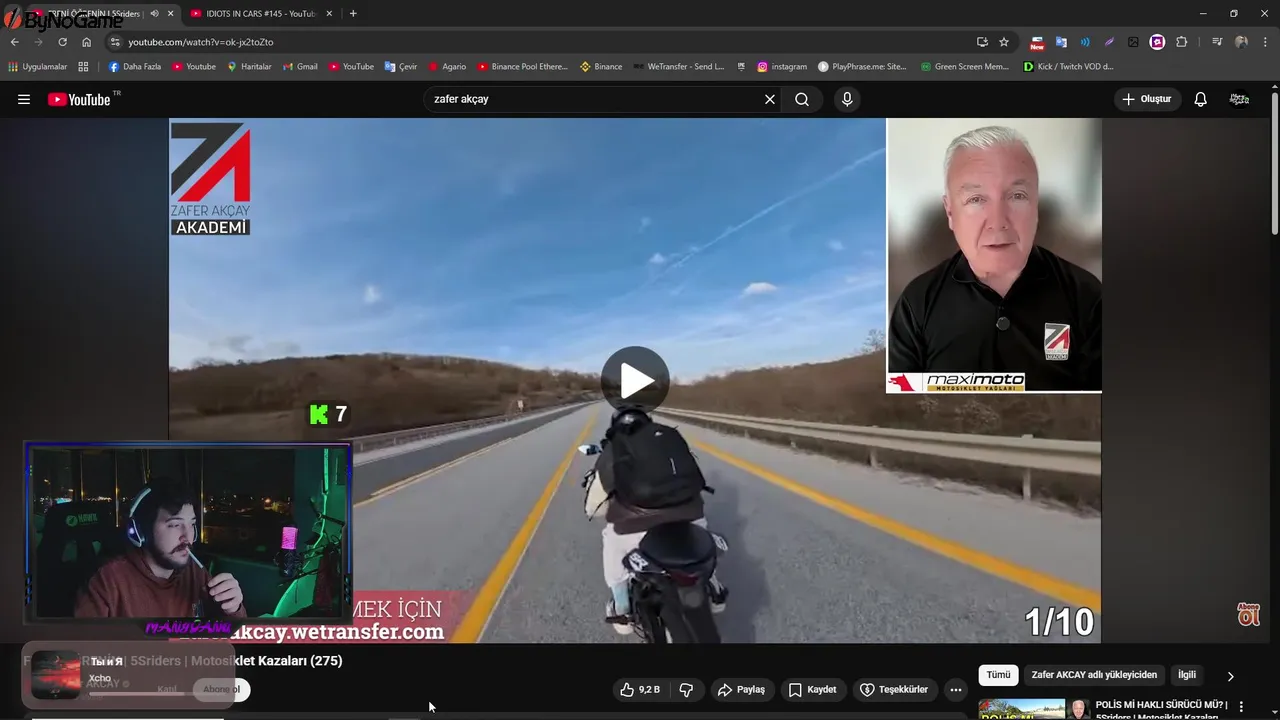The image size is (1280, 720).
Task: Open PlayPhrase.me bookmark
Action: pos(863,67)
